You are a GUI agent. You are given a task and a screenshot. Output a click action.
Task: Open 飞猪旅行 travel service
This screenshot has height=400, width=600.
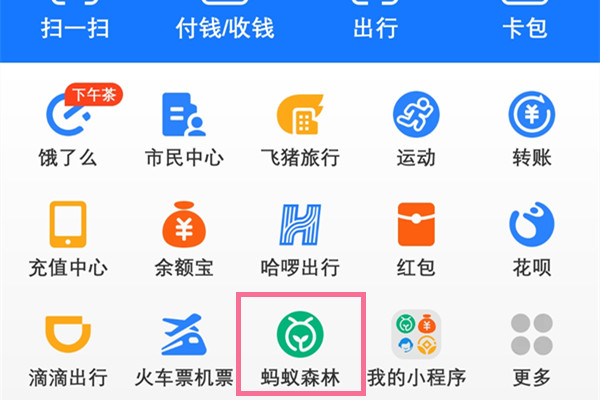tap(300, 114)
